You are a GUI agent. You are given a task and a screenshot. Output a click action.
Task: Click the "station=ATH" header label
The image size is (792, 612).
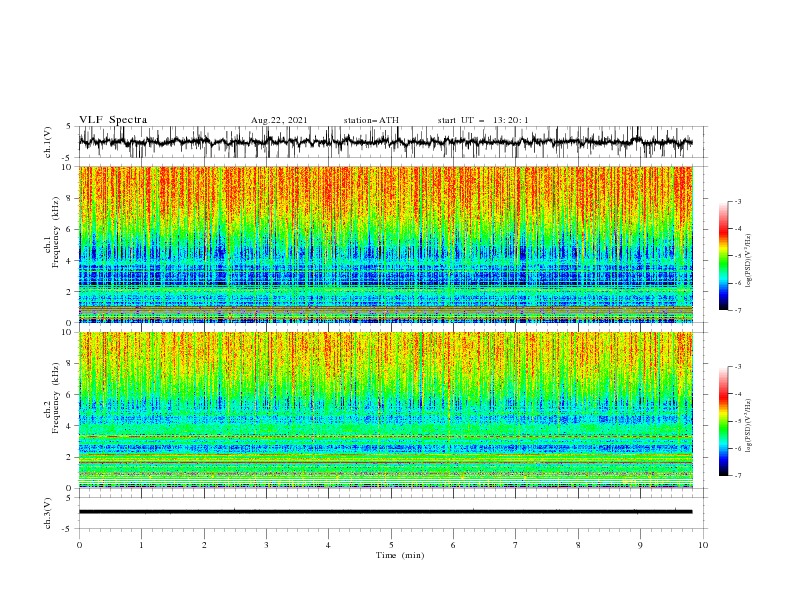tap(371, 120)
